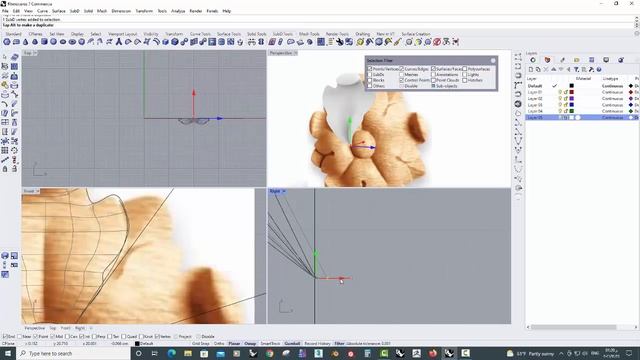The height and width of the screenshot is (360, 640).
Task: Click the Filter funnel icon in Layers toolbar
Action: click(x=576, y=69)
